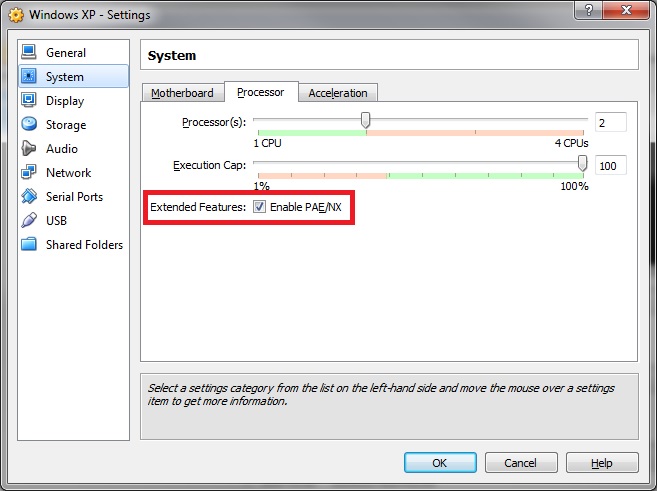This screenshot has height=491, width=657.
Task: Select Serial Ports settings category
Action: (73, 196)
